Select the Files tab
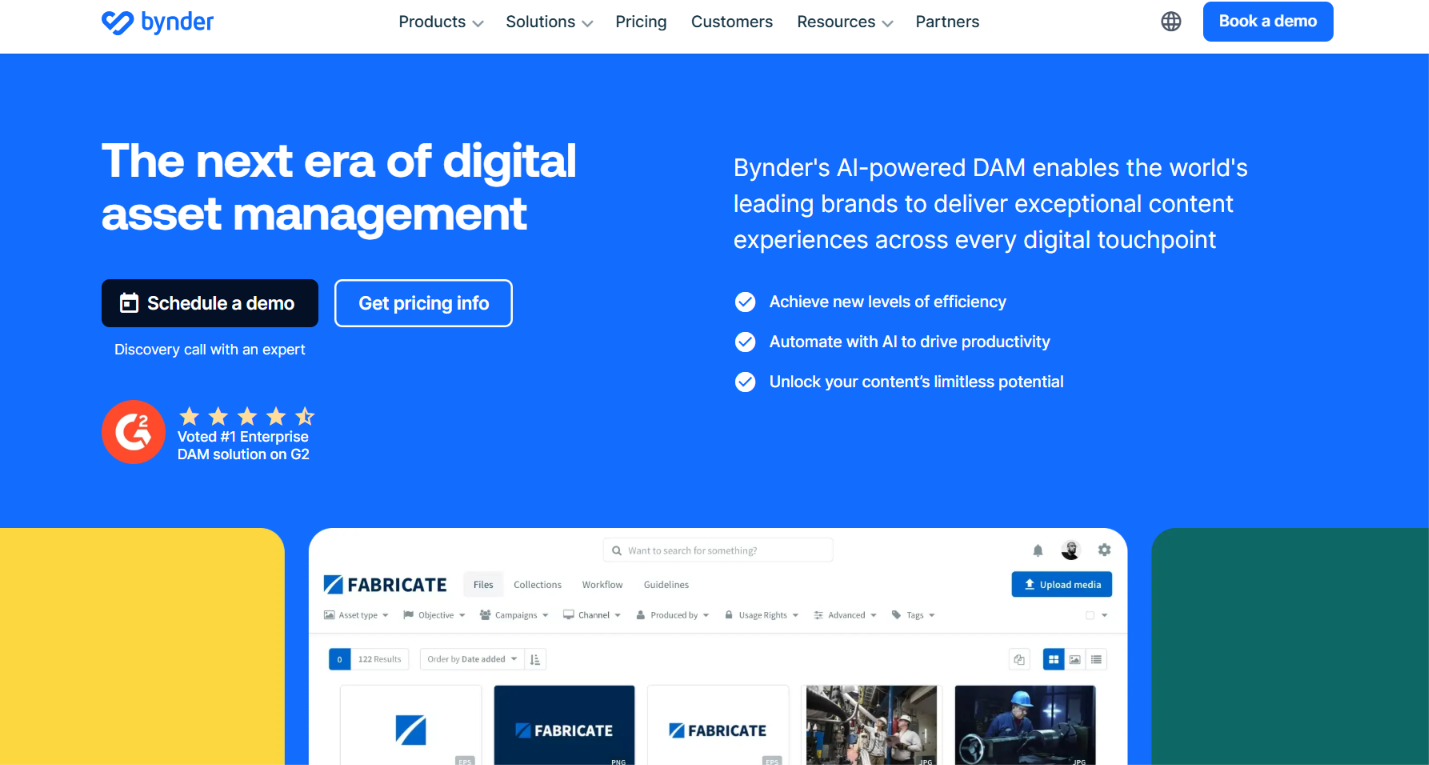Image resolution: width=1429 pixels, height=765 pixels. click(x=483, y=585)
